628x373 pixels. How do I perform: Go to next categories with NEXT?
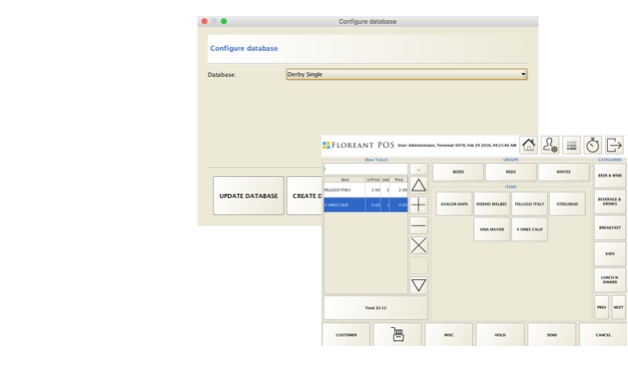(x=618, y=307)
